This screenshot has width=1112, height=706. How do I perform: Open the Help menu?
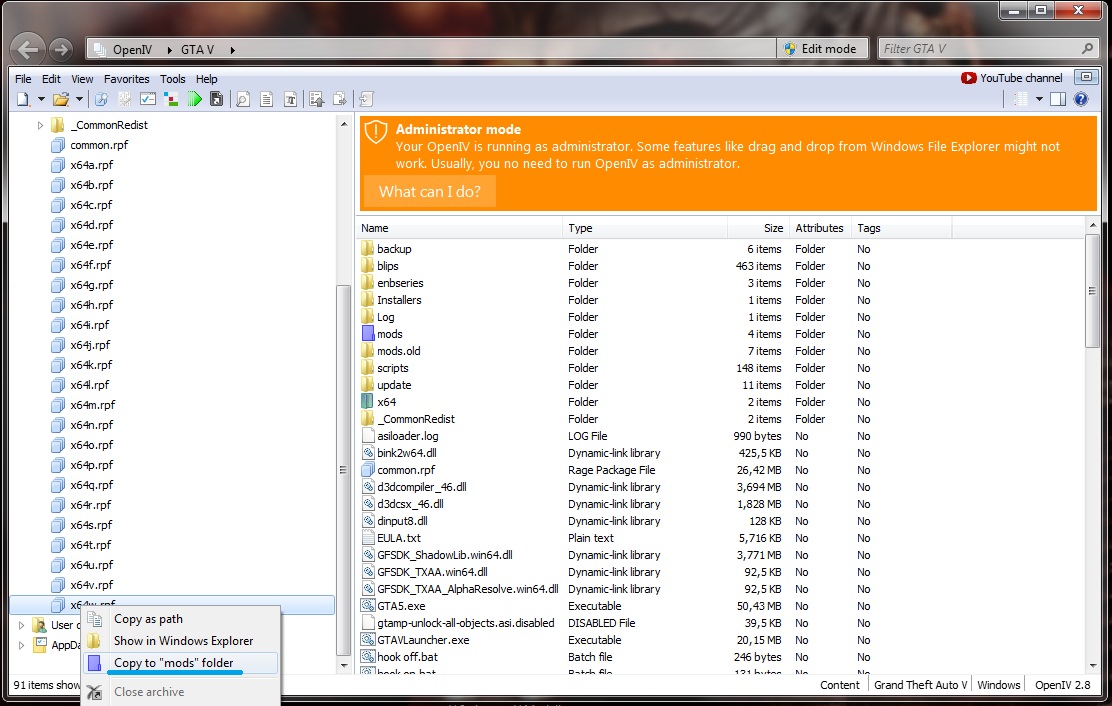click(x=206, y=79)
